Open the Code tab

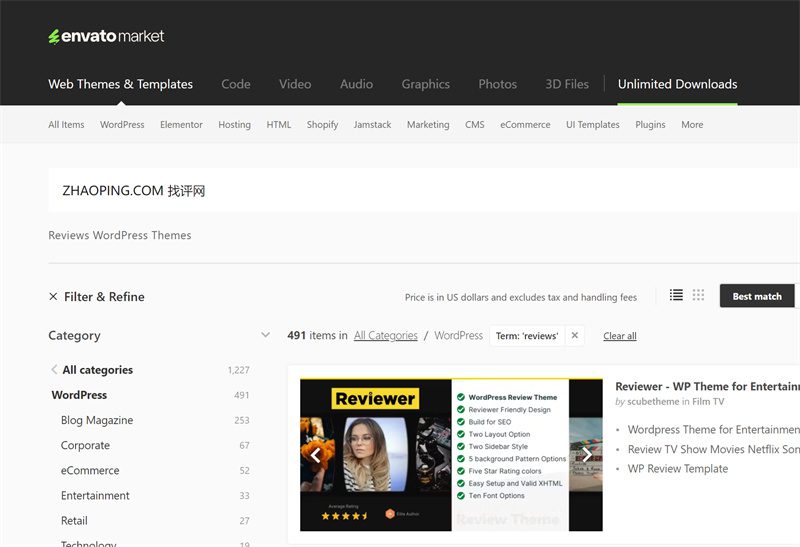tap(236, 84)
